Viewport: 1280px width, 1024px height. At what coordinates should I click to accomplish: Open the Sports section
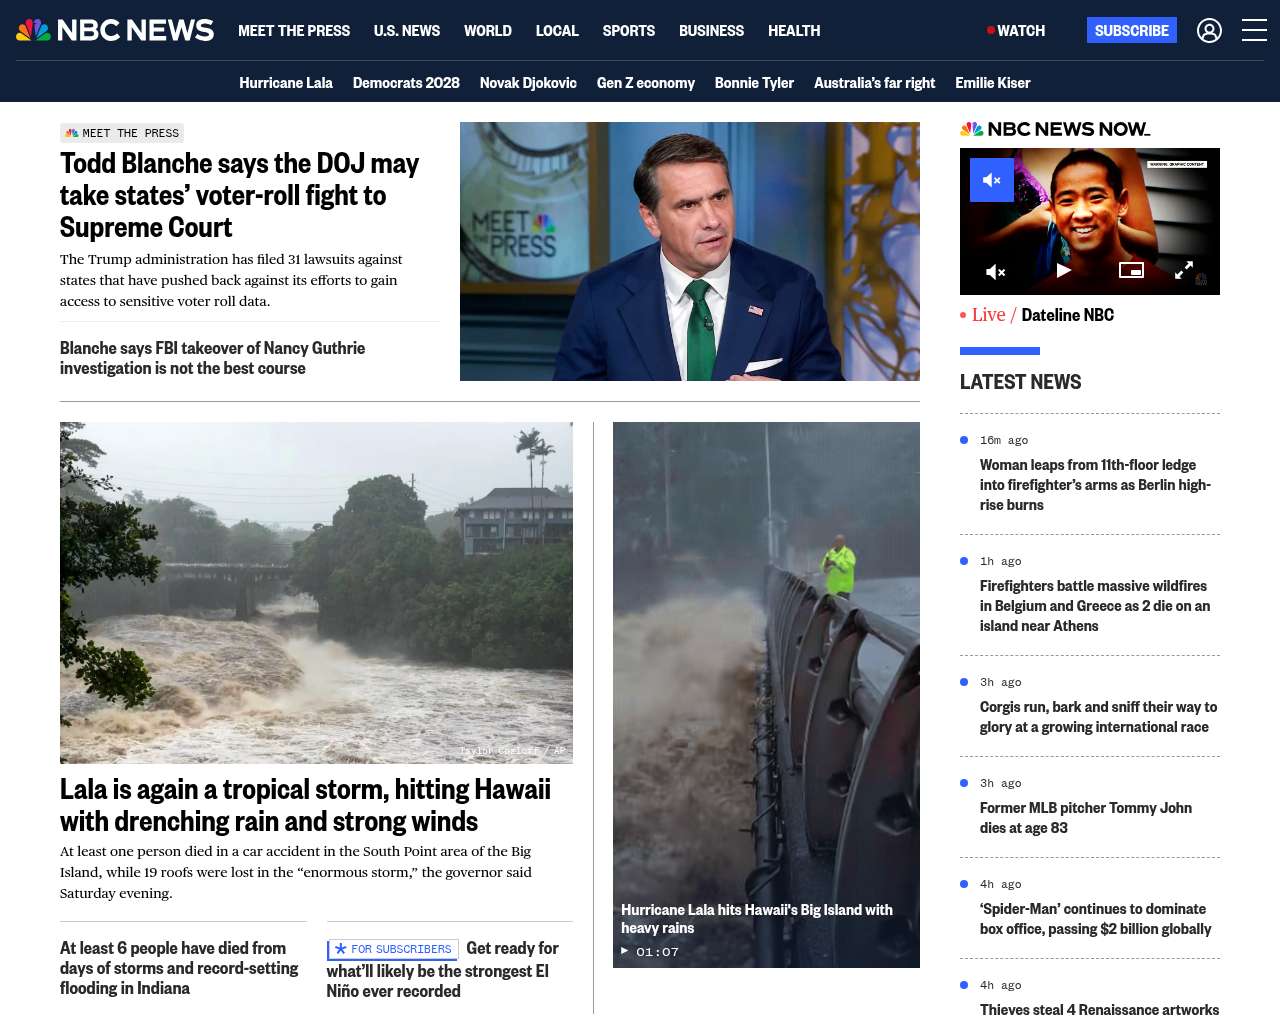click(629, 31)
